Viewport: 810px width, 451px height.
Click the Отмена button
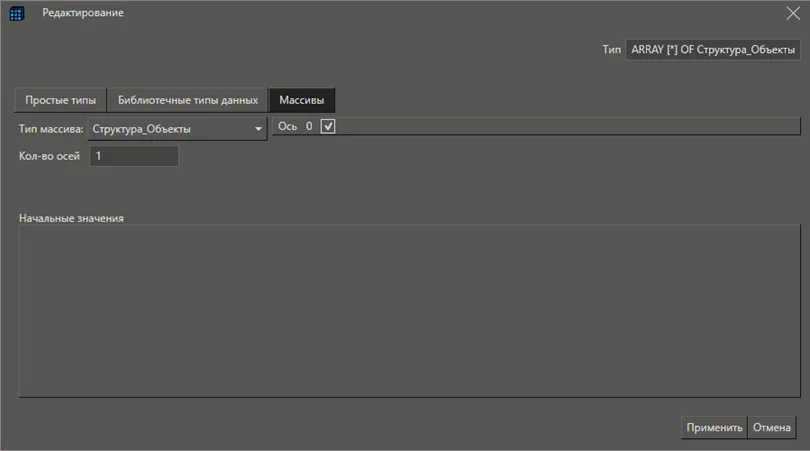(772, 428)
